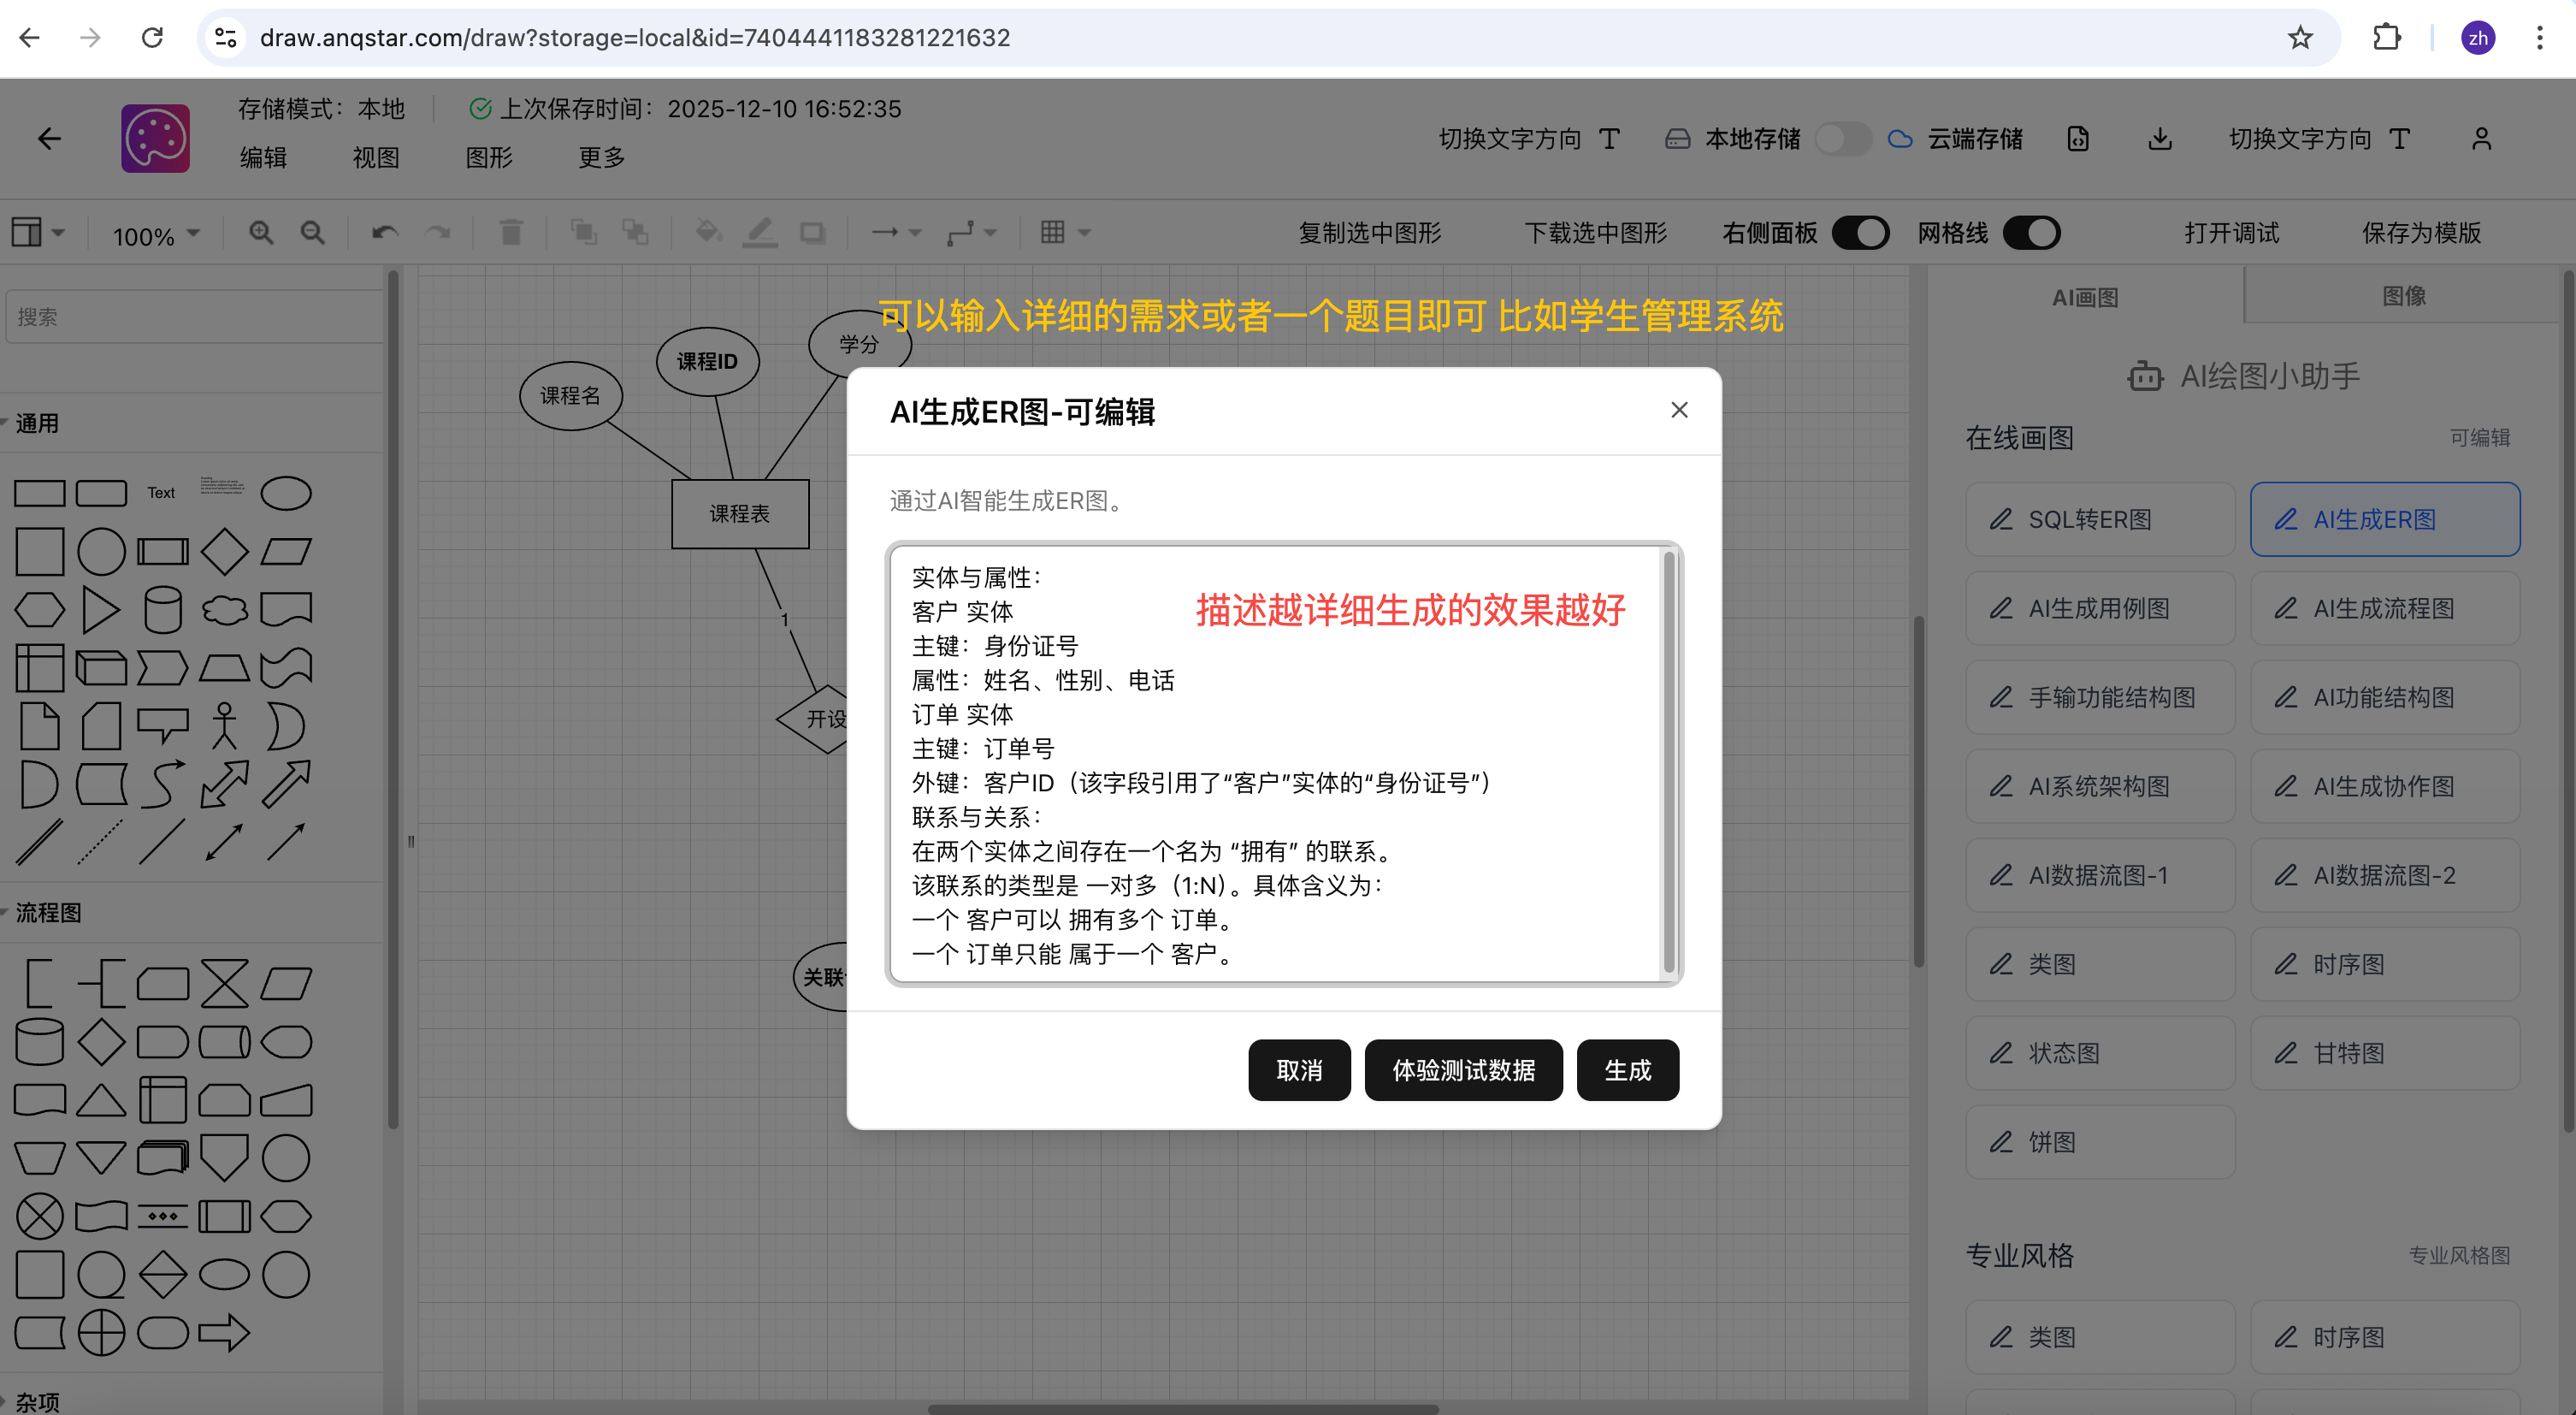Click the zoom in magnifier icon
The image size is (2576, 1415).
261,233
